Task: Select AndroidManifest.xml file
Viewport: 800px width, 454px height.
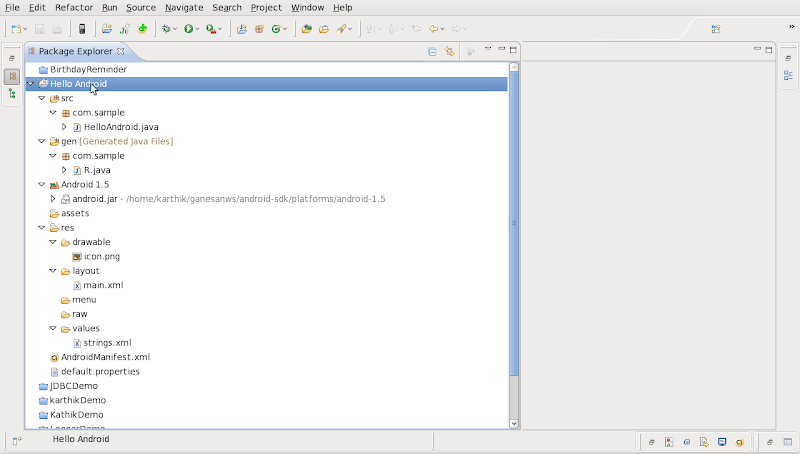Action: click(x=105, y=357)
